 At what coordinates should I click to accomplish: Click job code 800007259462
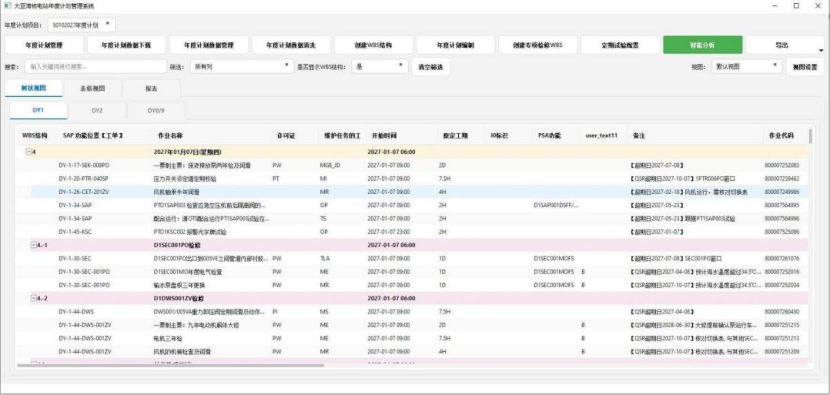[x=782, y=178]
